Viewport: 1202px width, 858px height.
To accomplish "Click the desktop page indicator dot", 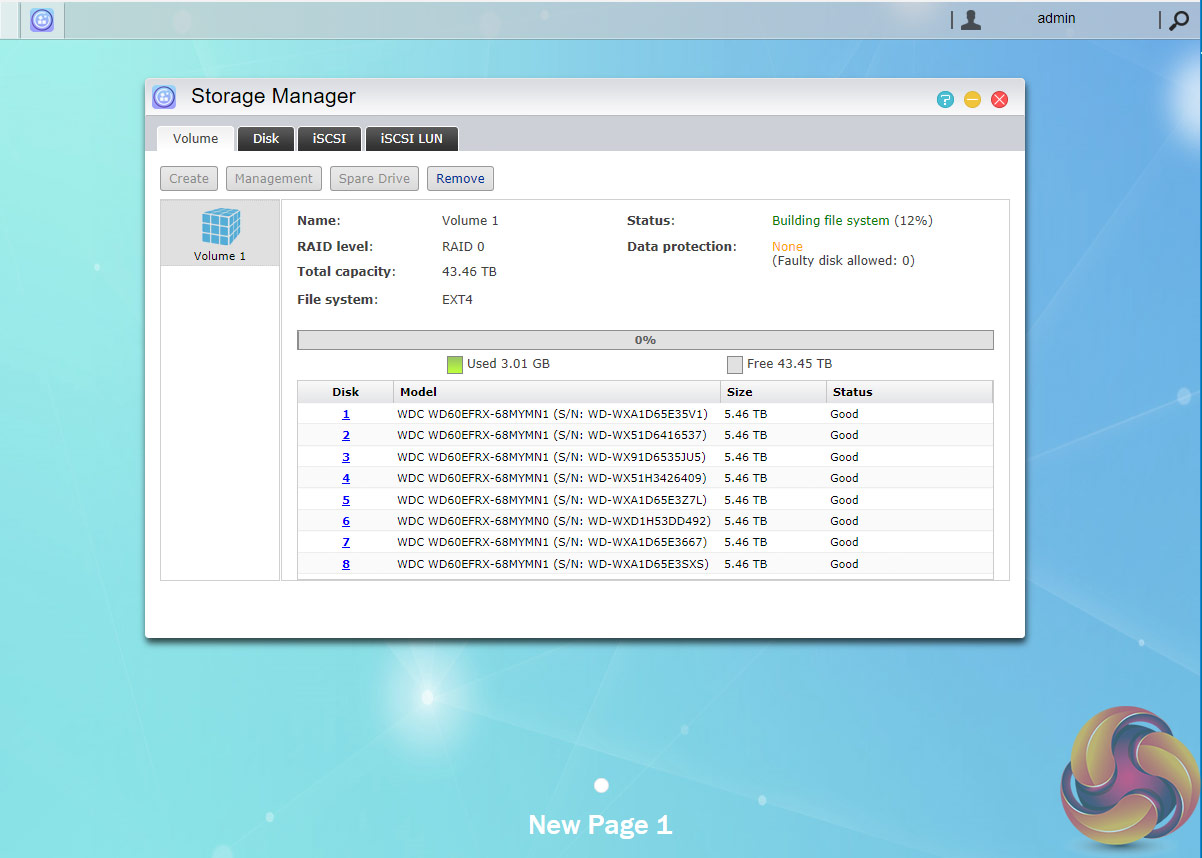I will (x=601, y=785).
